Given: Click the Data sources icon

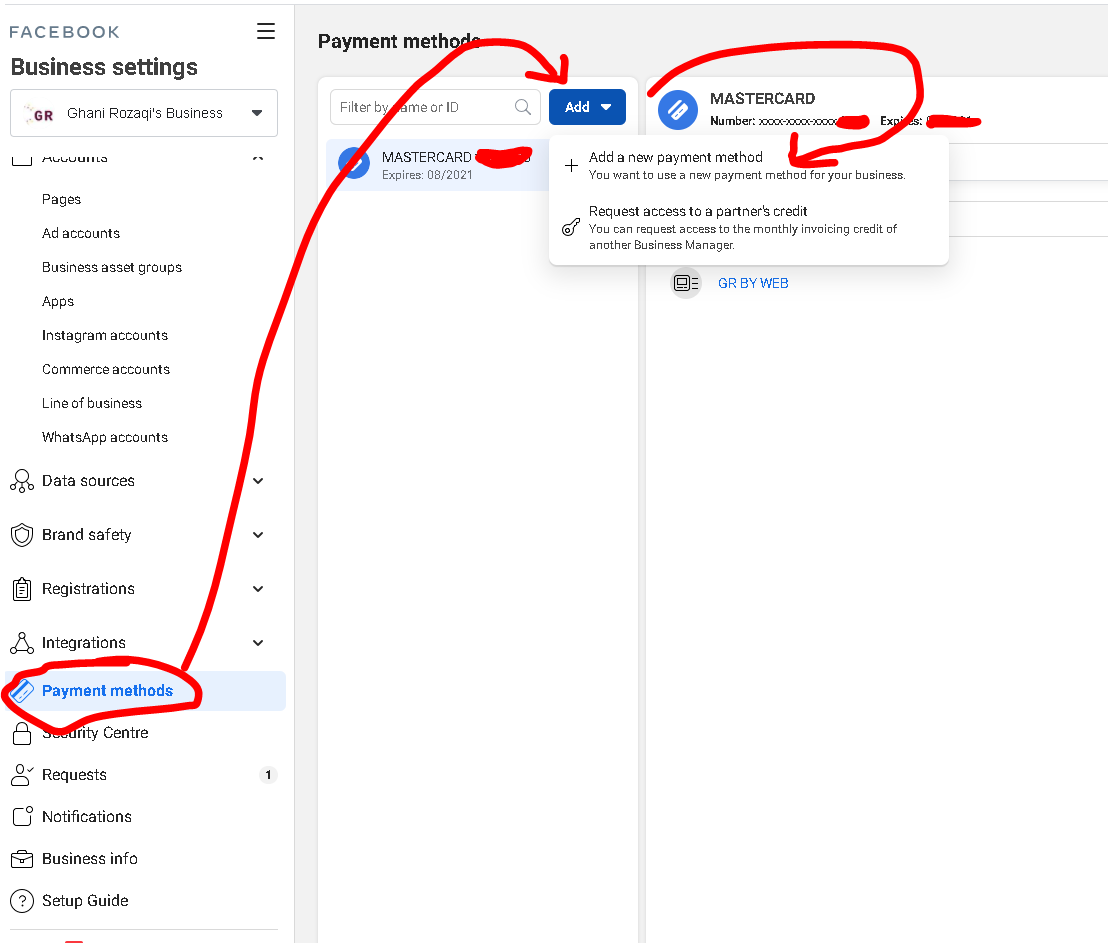Looking at the screenshot, I should point(22,481).
